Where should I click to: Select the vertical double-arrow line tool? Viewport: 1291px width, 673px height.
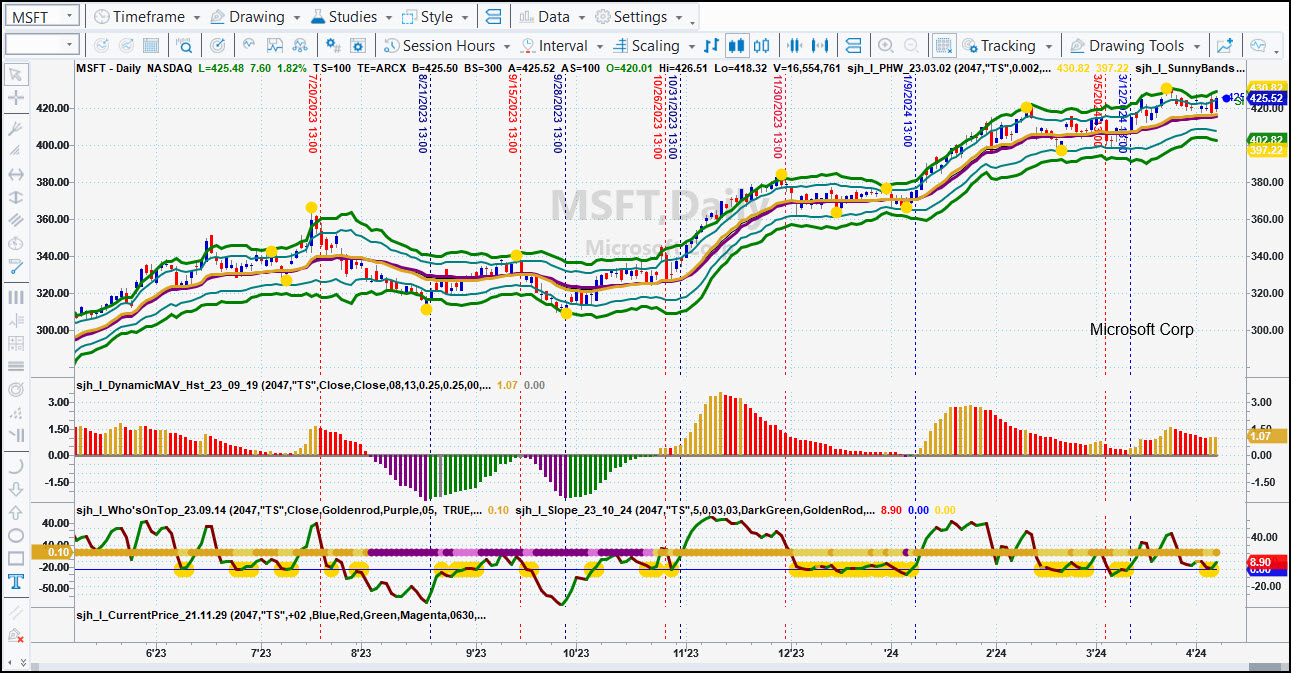coord(16,197)
